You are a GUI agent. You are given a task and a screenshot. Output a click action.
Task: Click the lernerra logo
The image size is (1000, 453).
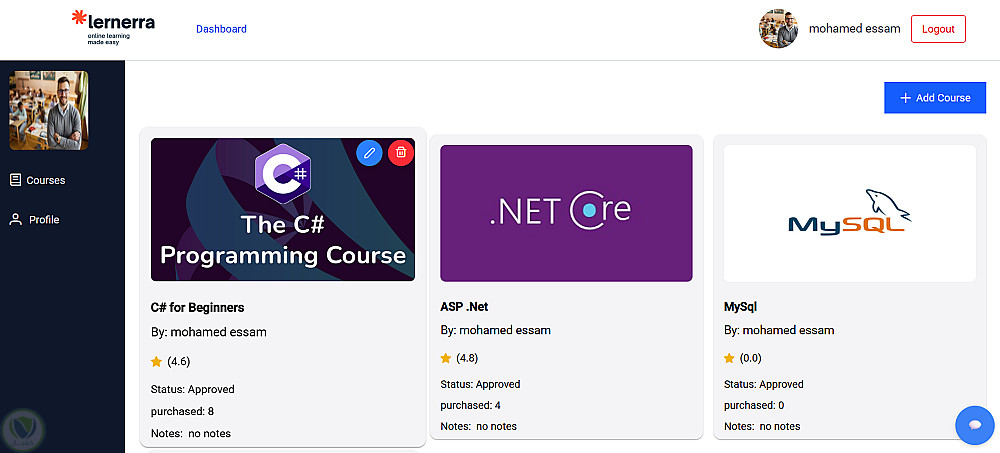(x=113, y=29)
